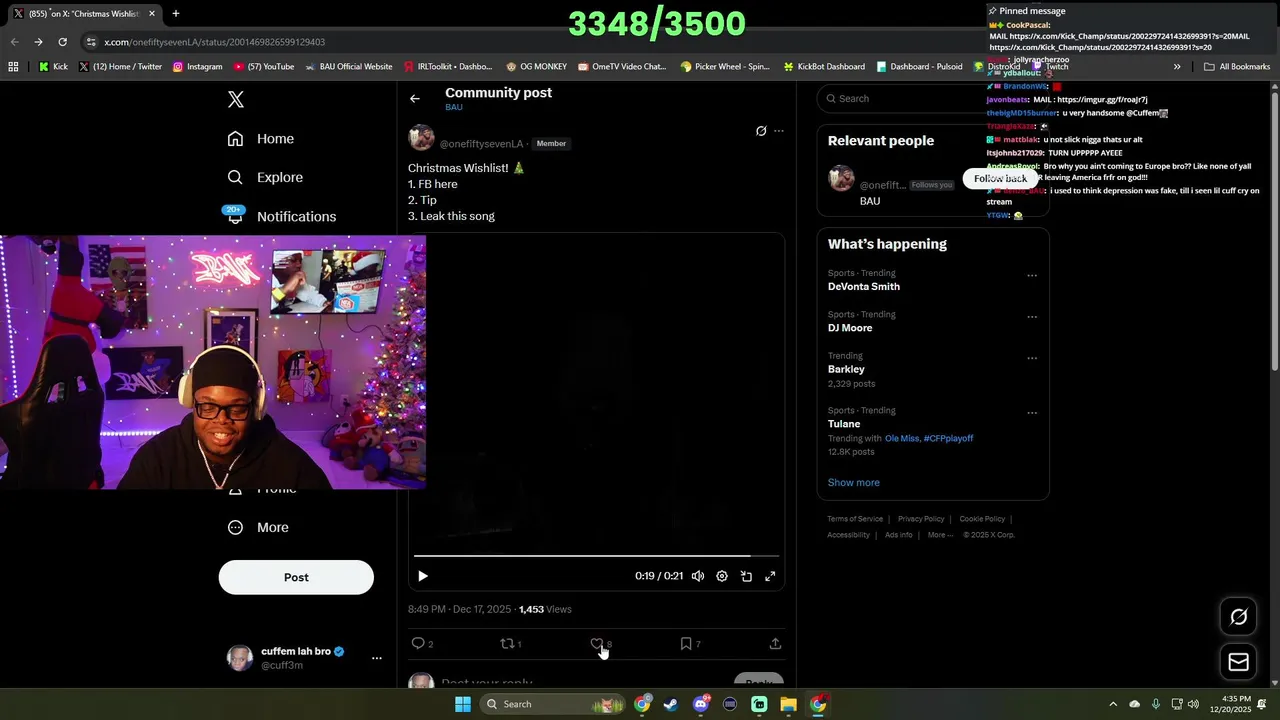The image size is (1280, 720).
Task: Click the Windows taskbar Search box
Action: pos(550,704)
